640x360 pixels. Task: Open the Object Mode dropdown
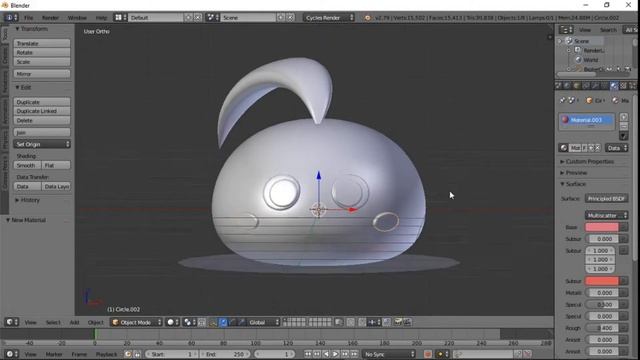point(136,322)
